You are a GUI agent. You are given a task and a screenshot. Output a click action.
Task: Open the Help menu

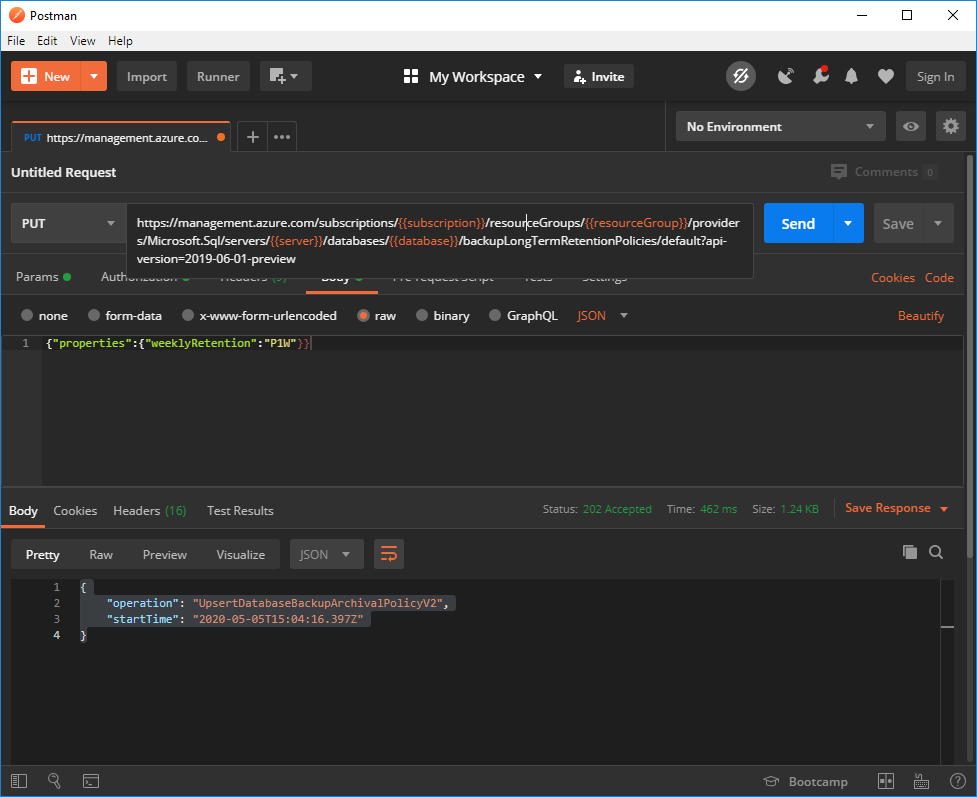coord(120,41)
